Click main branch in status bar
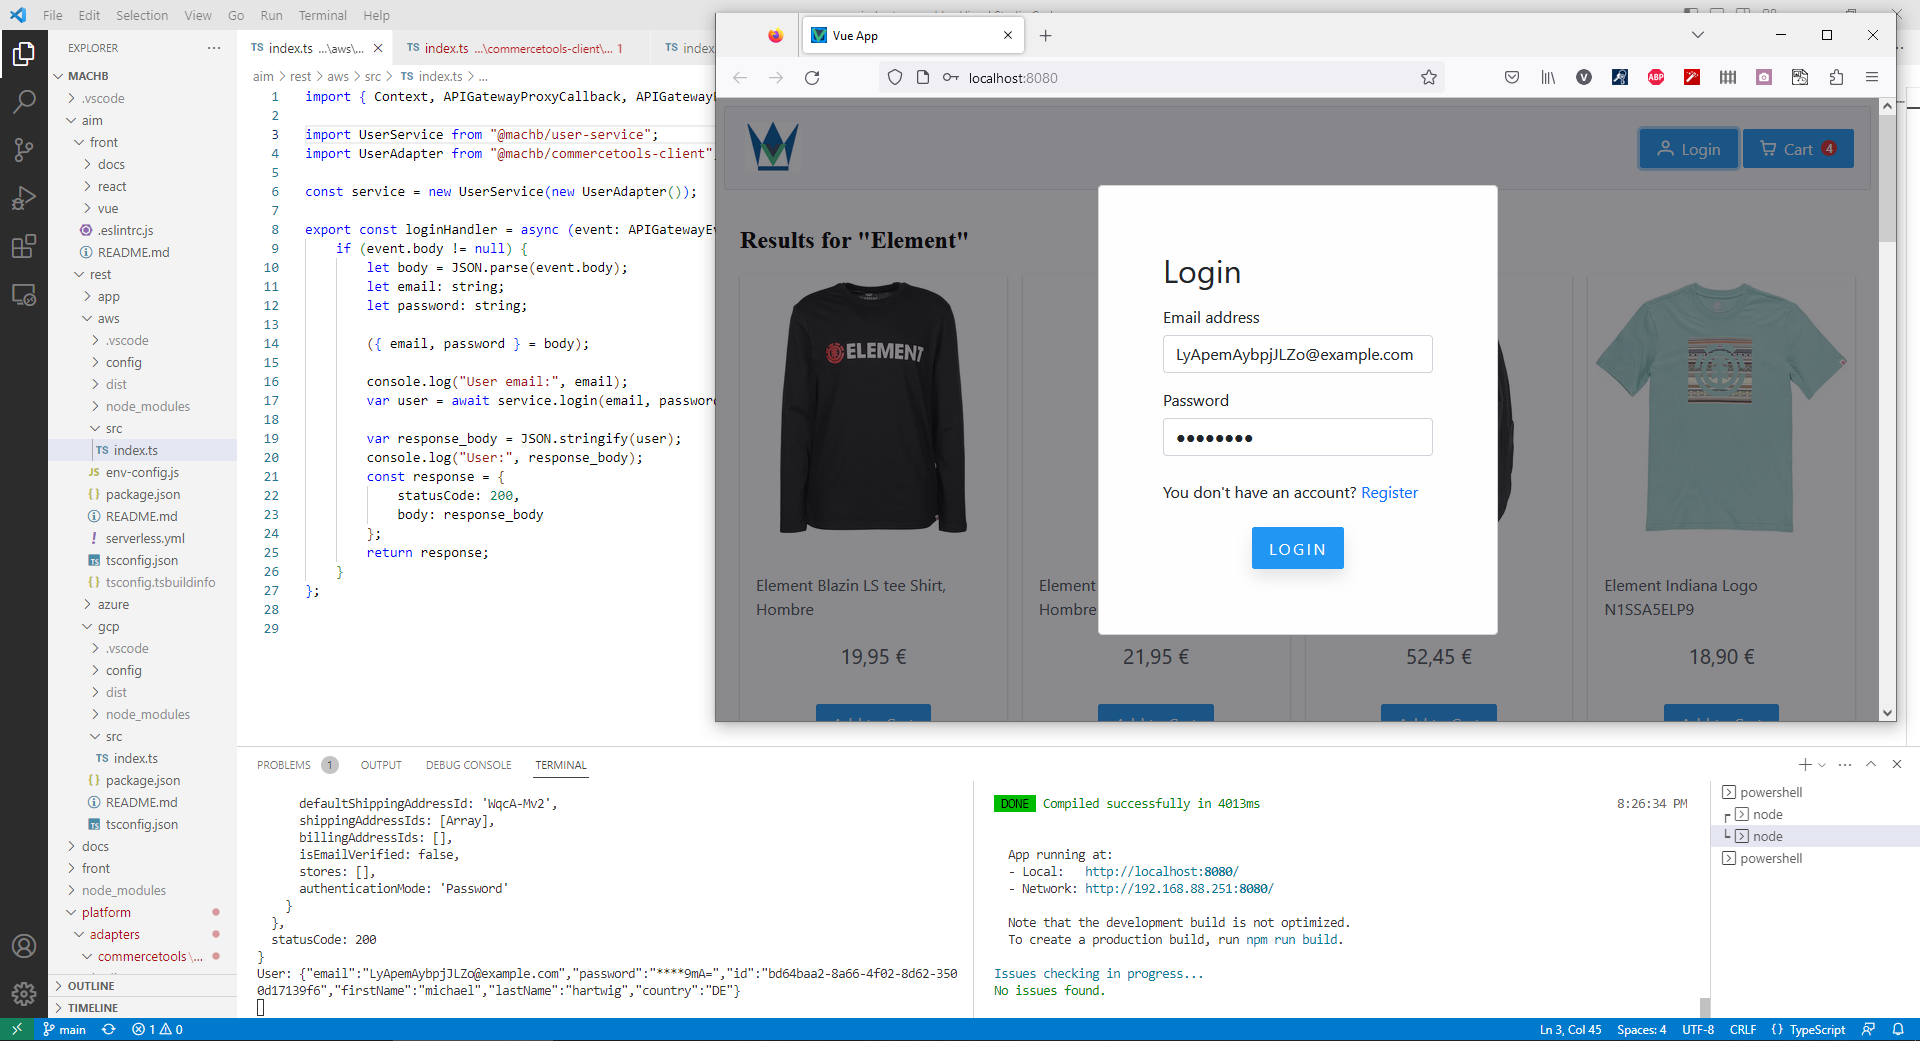This screenshot has height=1041, width=1920. point(65,1030)
